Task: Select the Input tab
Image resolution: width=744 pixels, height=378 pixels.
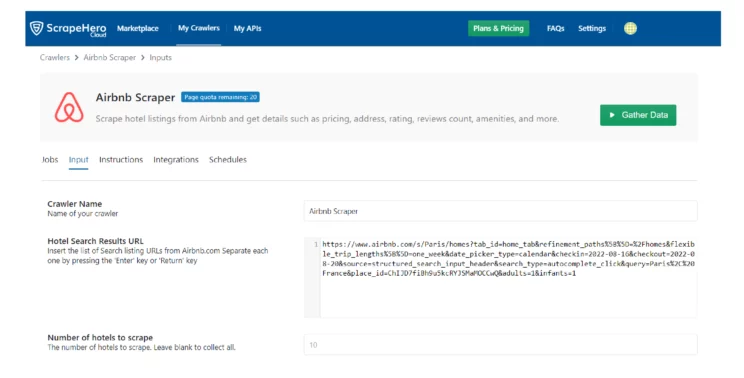Action: (78, 160)
